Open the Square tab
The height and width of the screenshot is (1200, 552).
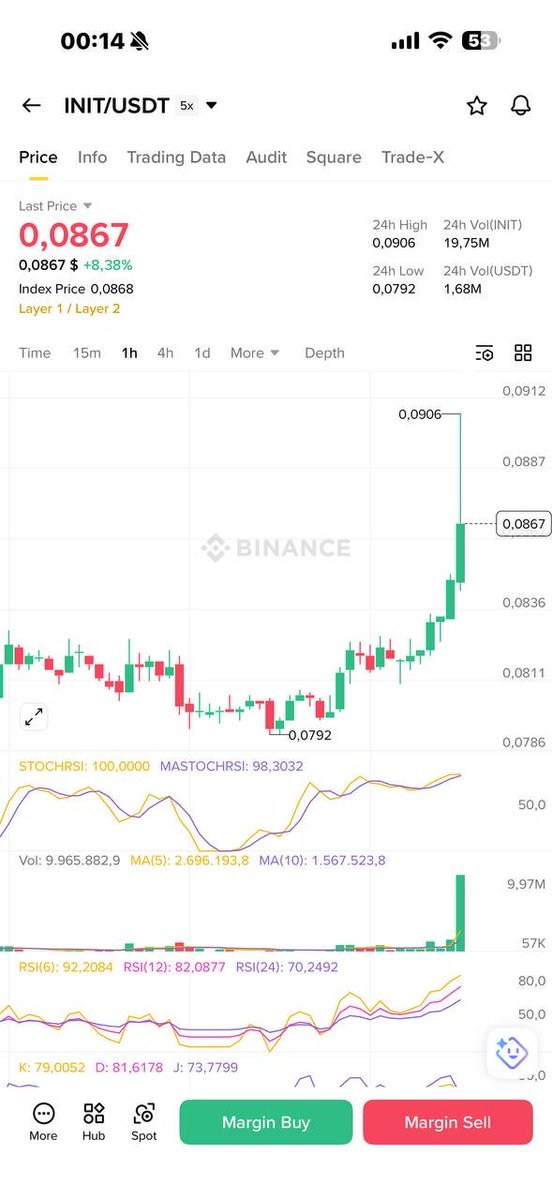[x=334, y=157]
